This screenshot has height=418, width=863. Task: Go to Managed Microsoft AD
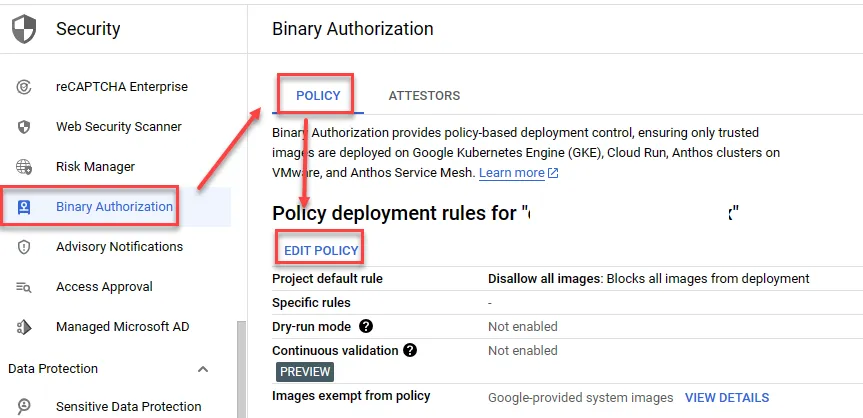coord(122,327)
